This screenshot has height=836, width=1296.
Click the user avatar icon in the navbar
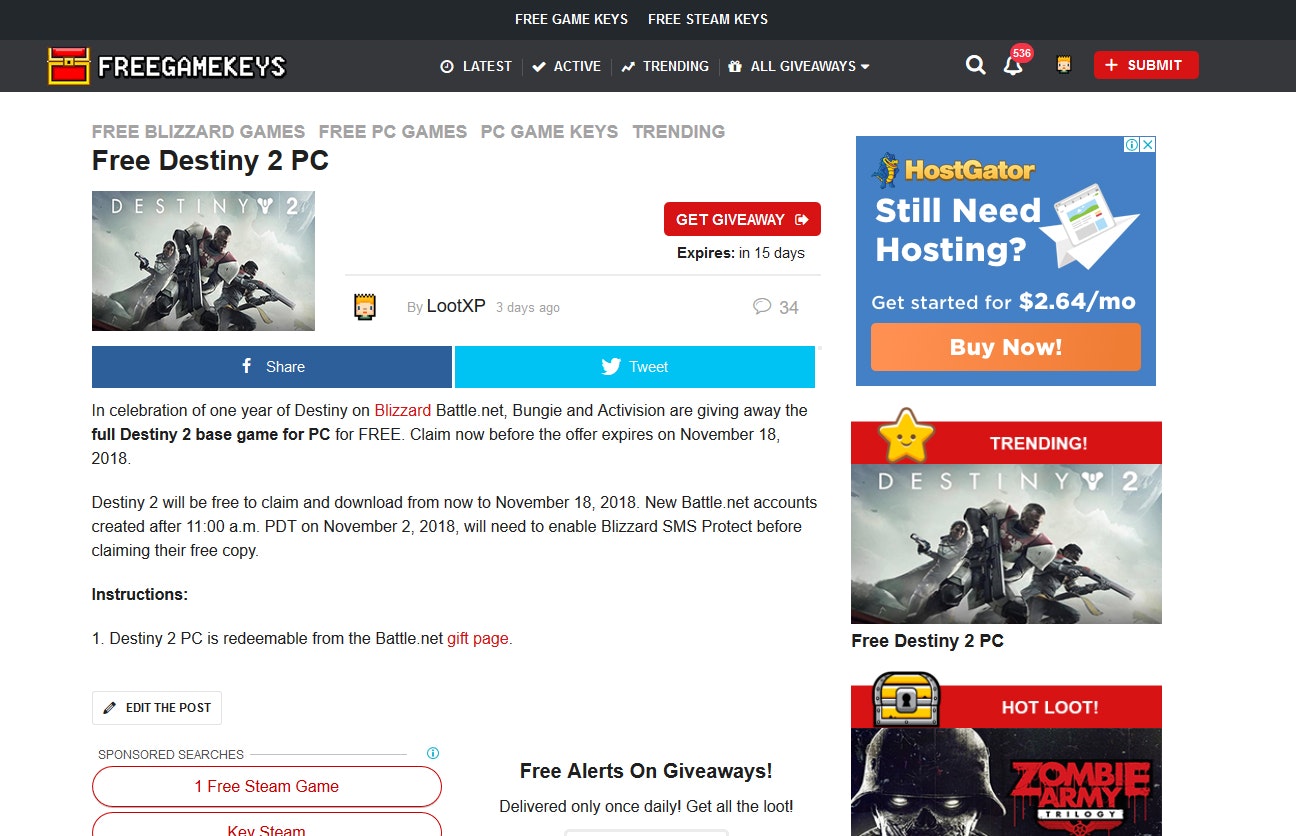coord(1063,63)
